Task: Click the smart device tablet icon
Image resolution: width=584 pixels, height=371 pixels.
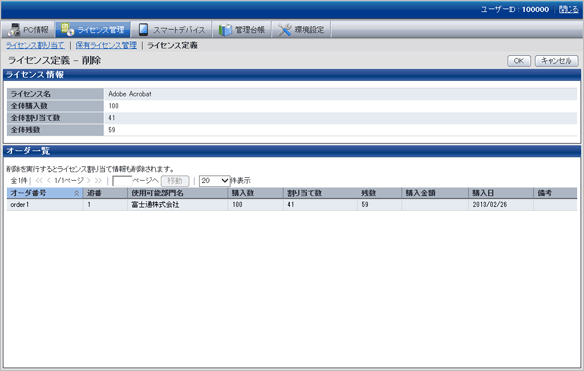Action: tap(143, 29)
